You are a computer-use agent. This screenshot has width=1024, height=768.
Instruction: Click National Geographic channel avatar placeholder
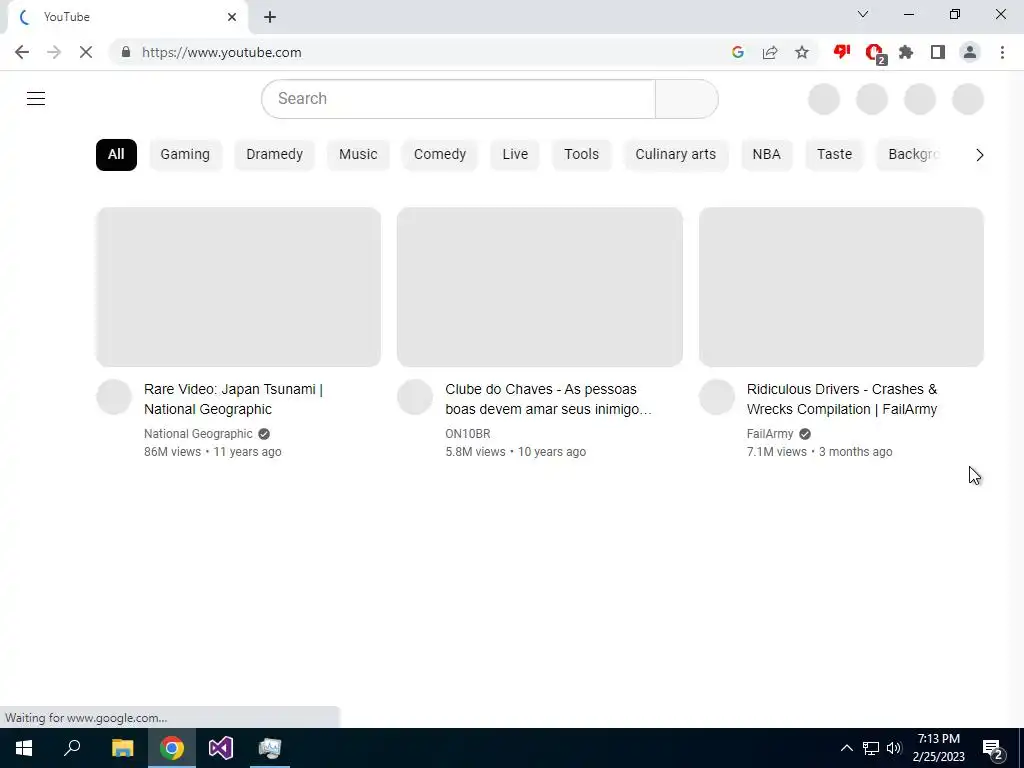point(114,396)
